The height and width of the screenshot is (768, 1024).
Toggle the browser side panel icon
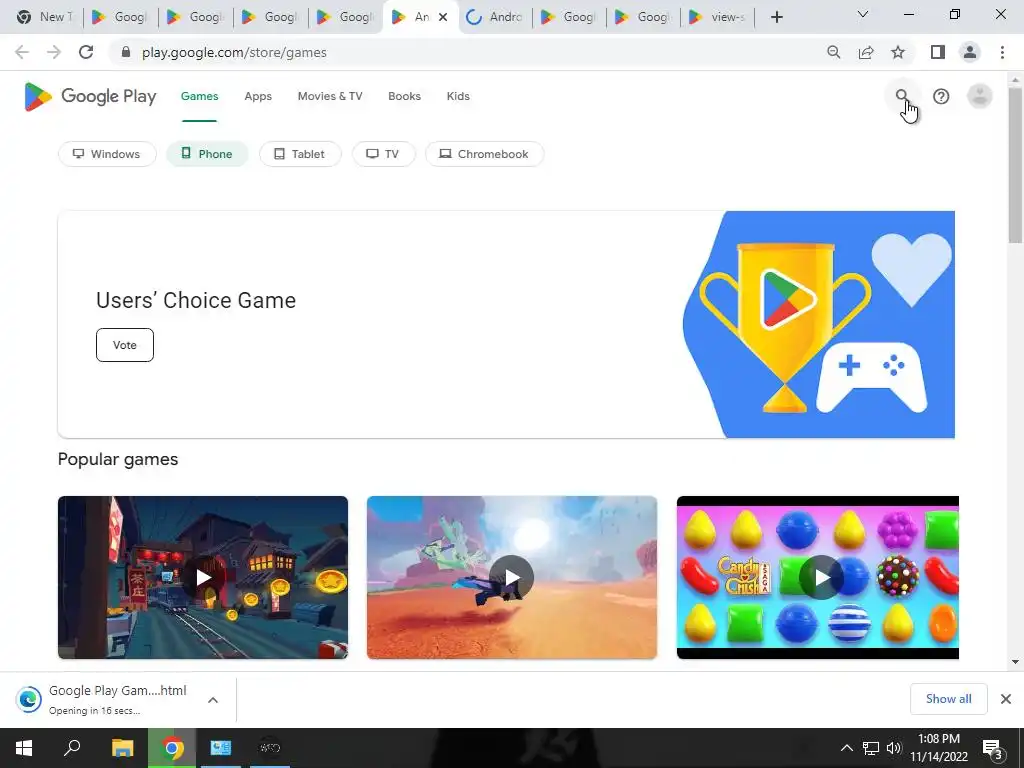coord(937,52)
